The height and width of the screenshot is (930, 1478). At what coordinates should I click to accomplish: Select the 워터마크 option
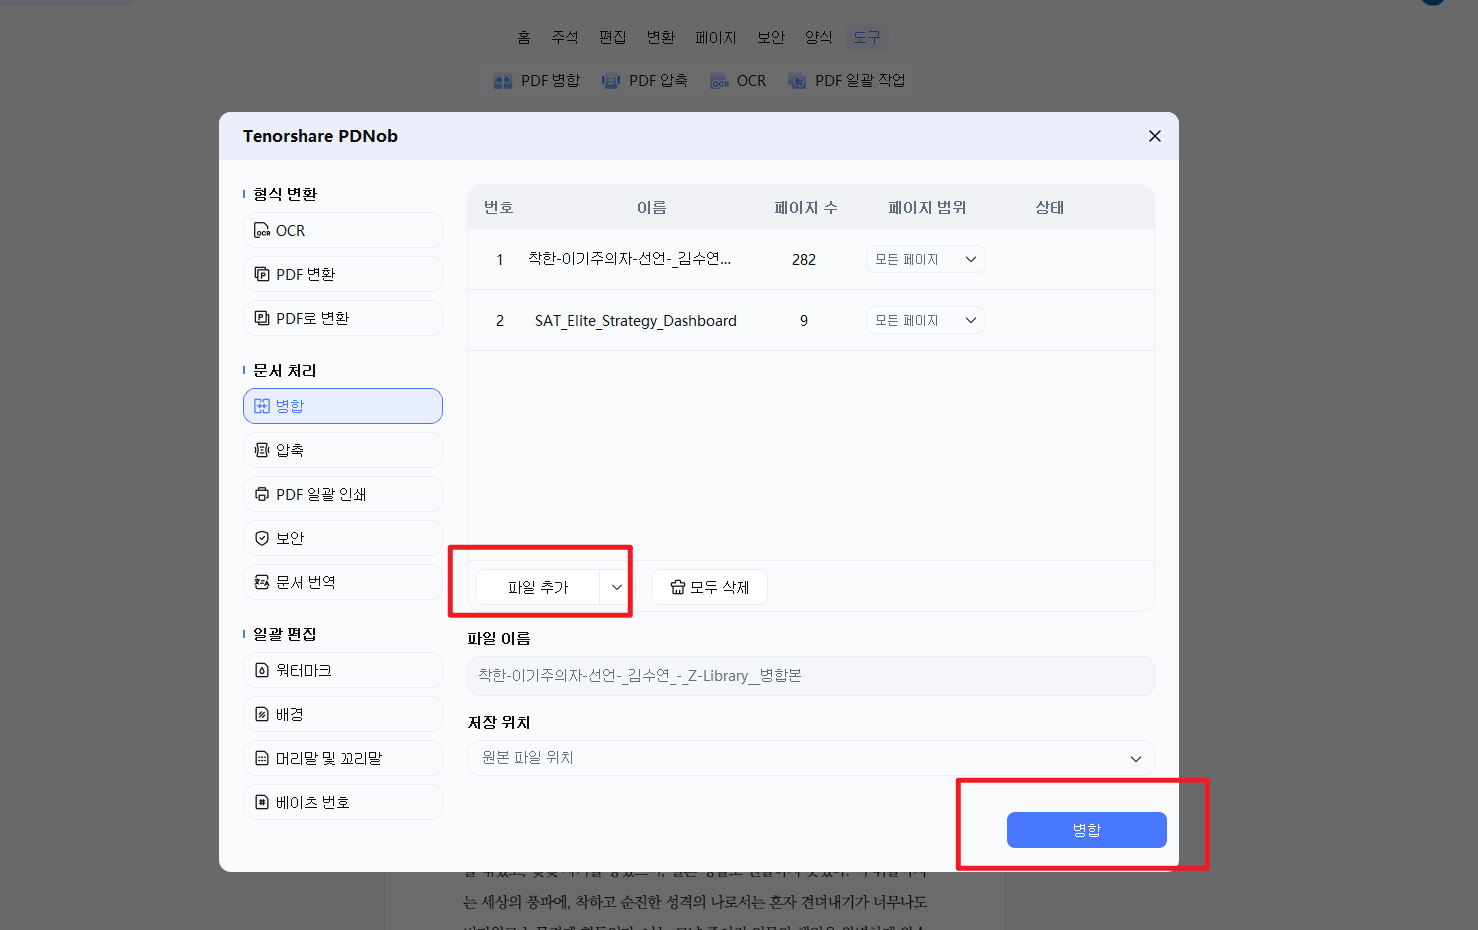343,670
